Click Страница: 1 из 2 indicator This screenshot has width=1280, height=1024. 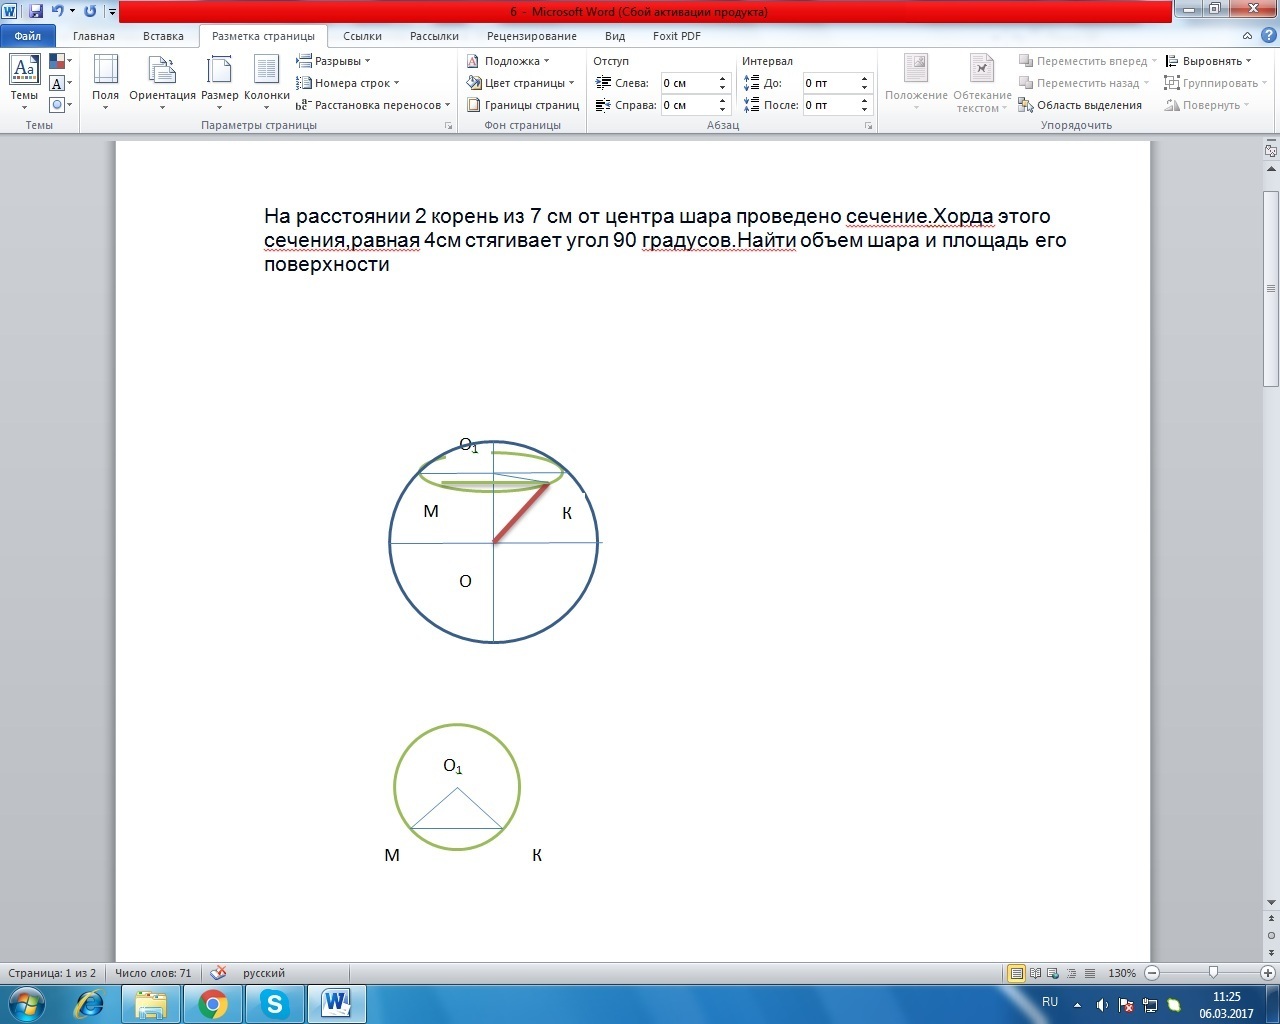(52, 973)
